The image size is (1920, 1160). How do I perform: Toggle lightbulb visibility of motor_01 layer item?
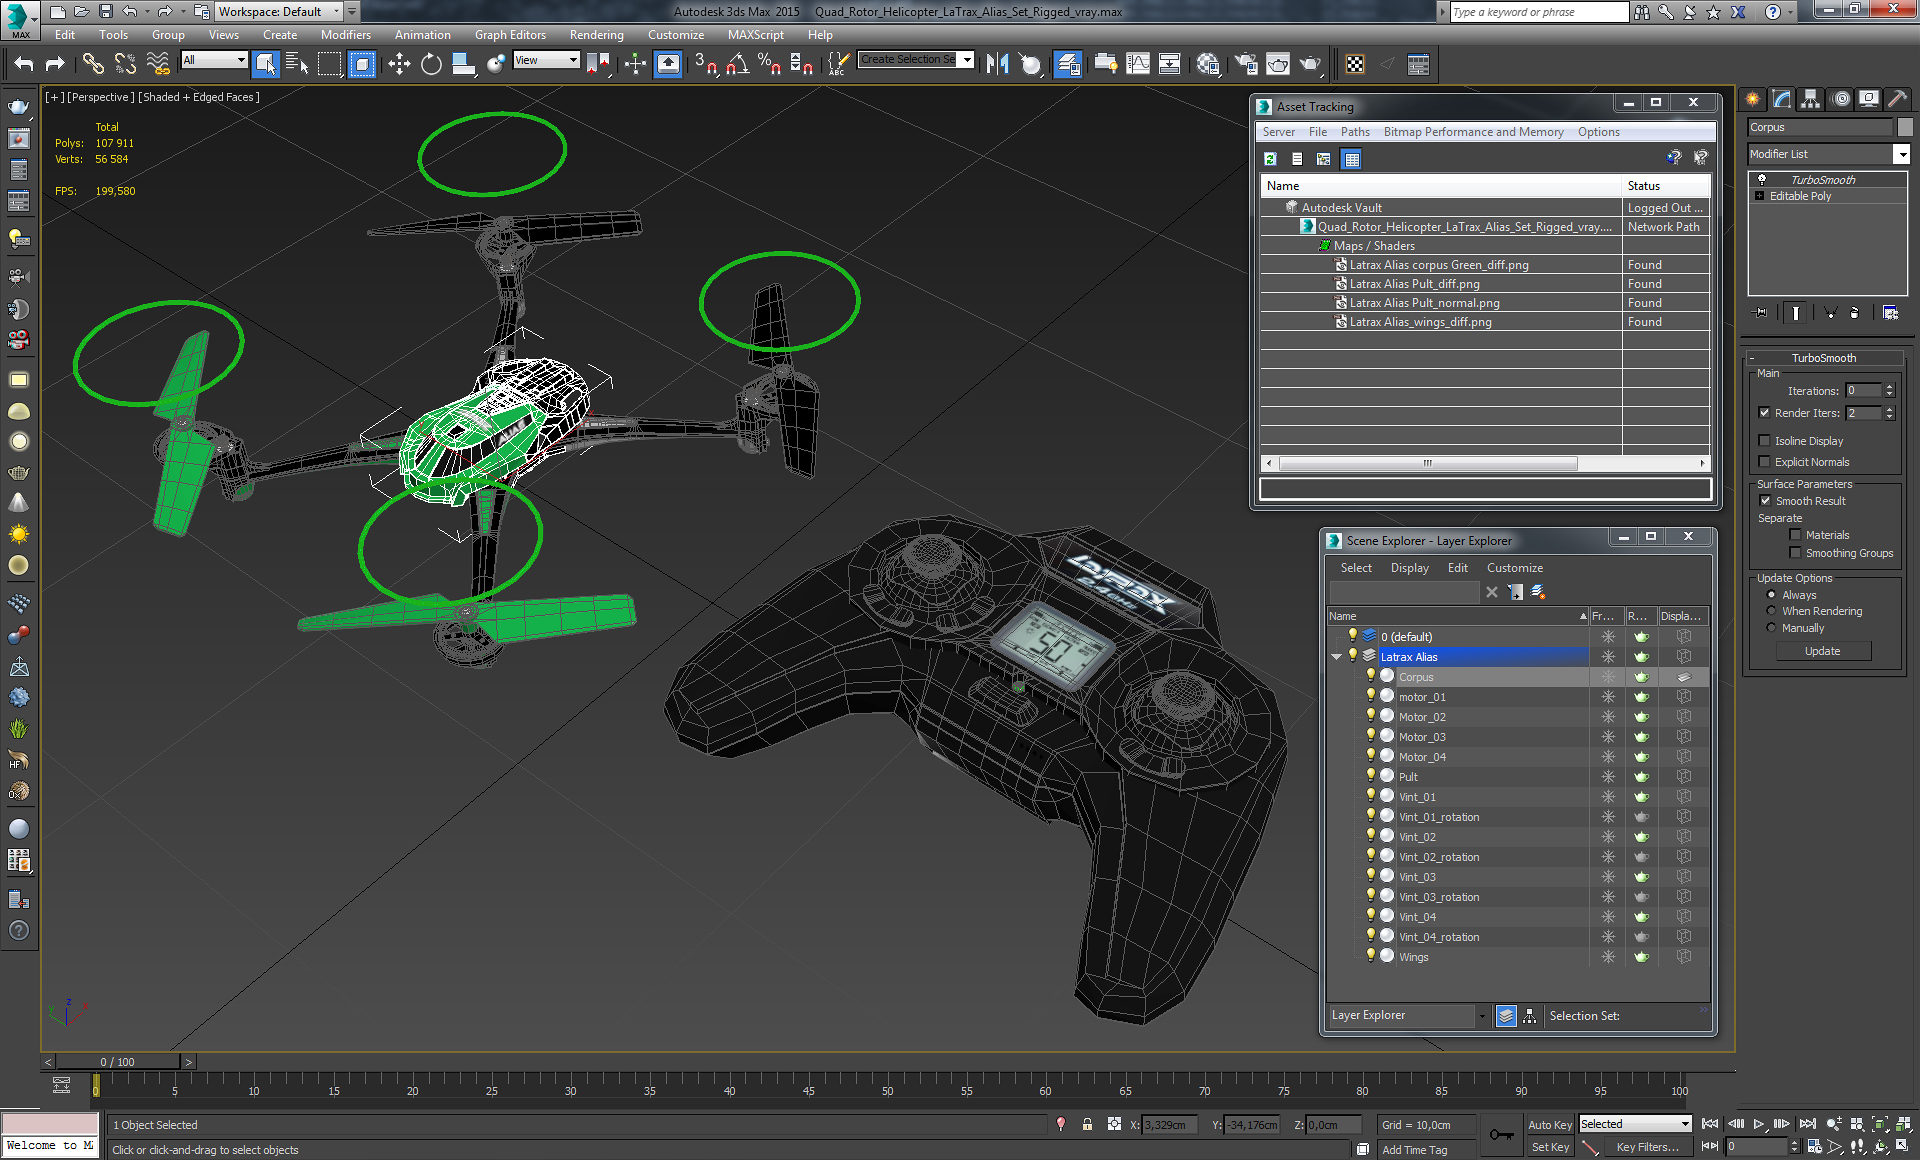click(1371, 696)
